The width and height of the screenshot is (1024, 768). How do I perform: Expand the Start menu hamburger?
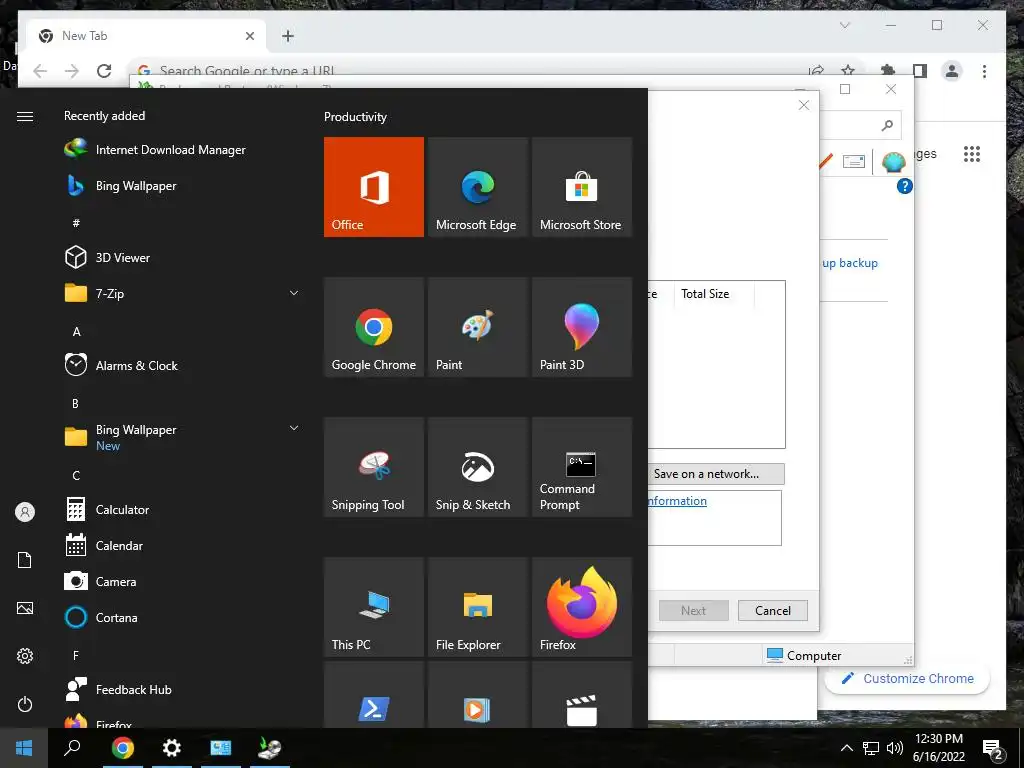coord(25,116)
